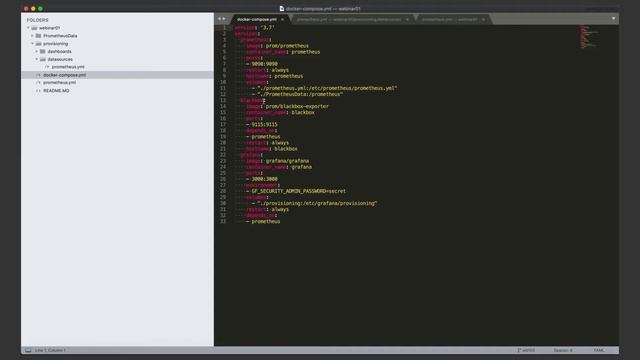Click the prom/blackbox-exporter image line
640x360 pixels.
coord(287,106)
